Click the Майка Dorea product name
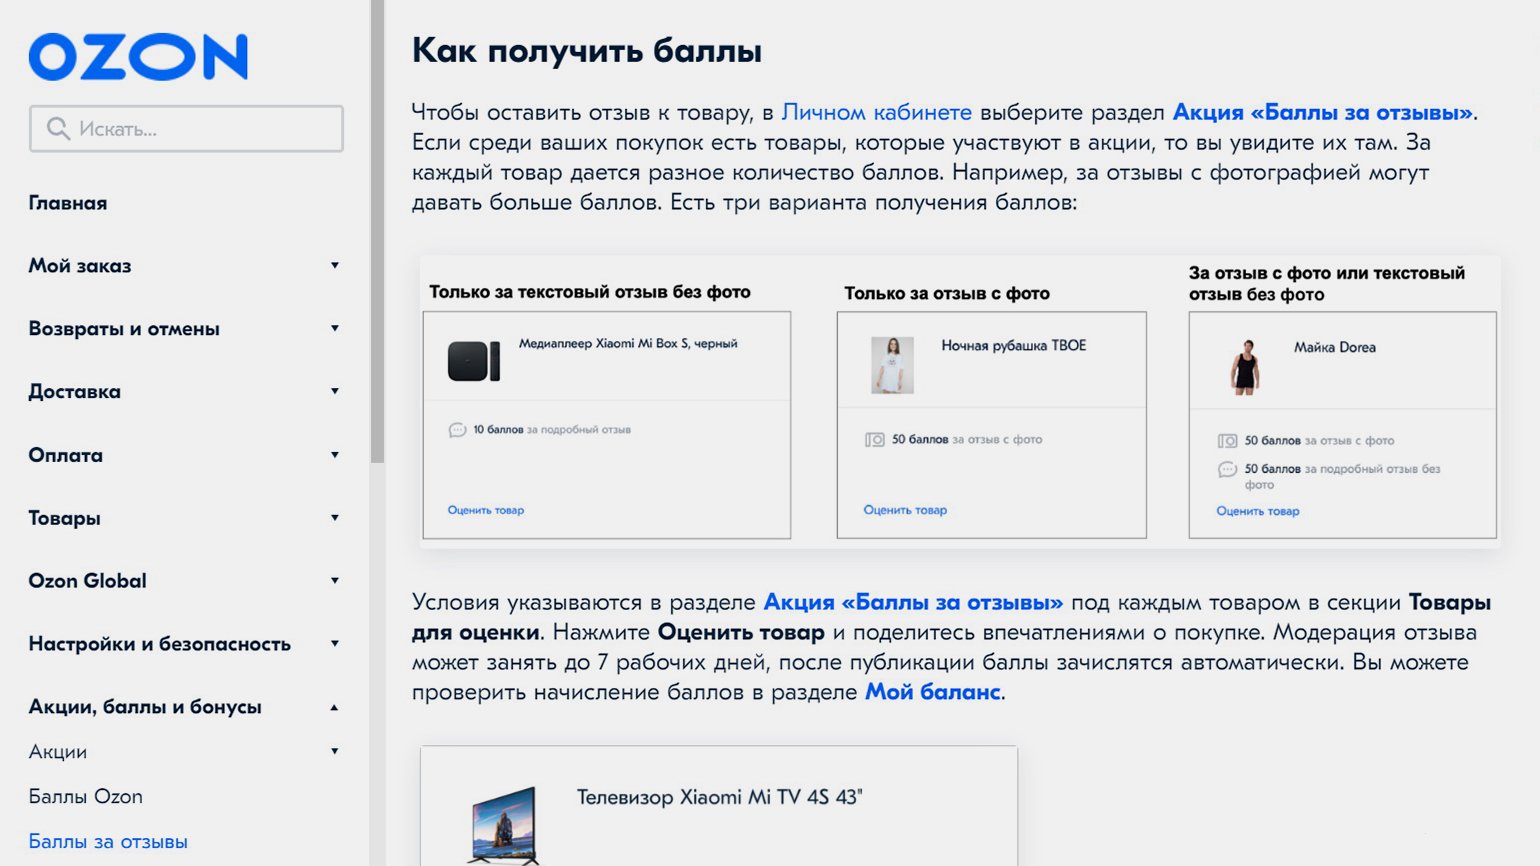Viewport: 1540px width, 866px height. pyautogui.click(x=1335, y=347)
